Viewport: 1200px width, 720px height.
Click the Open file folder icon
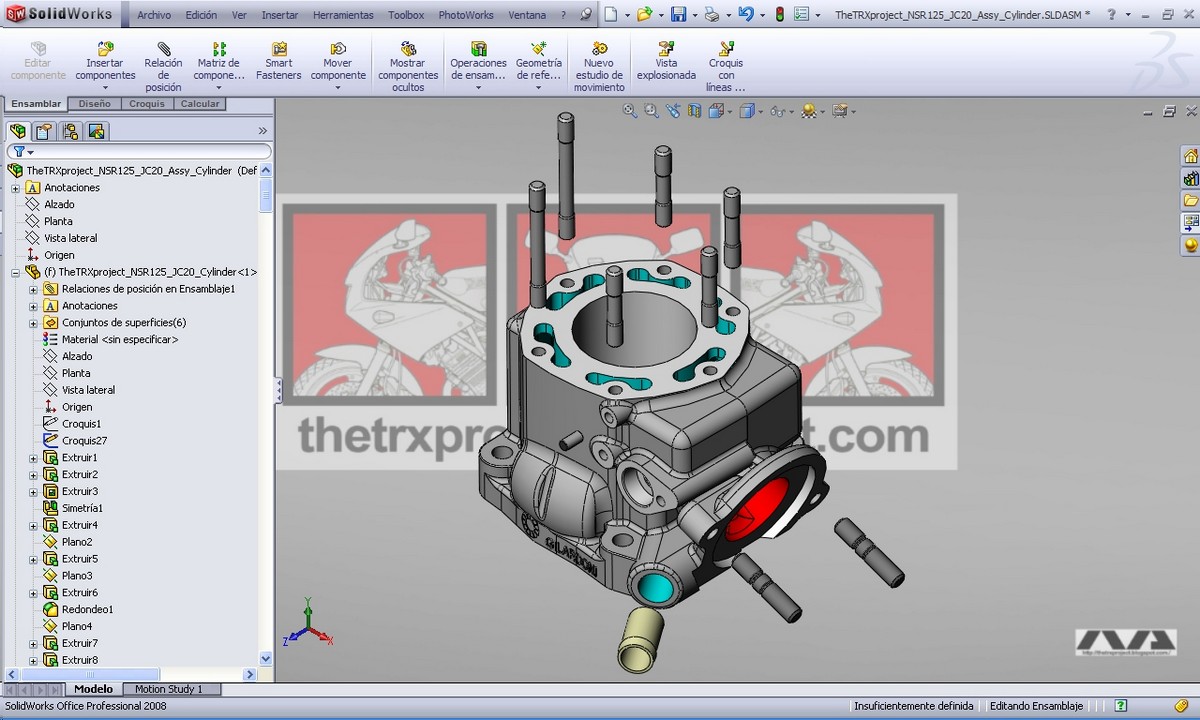(x=644, y=15)
